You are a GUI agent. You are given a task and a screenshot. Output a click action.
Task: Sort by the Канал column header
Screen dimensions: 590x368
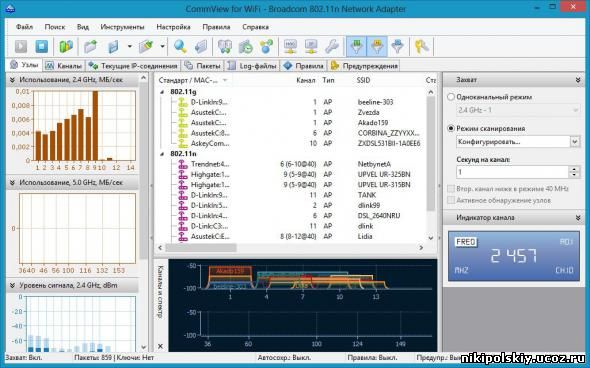(305, 80)
